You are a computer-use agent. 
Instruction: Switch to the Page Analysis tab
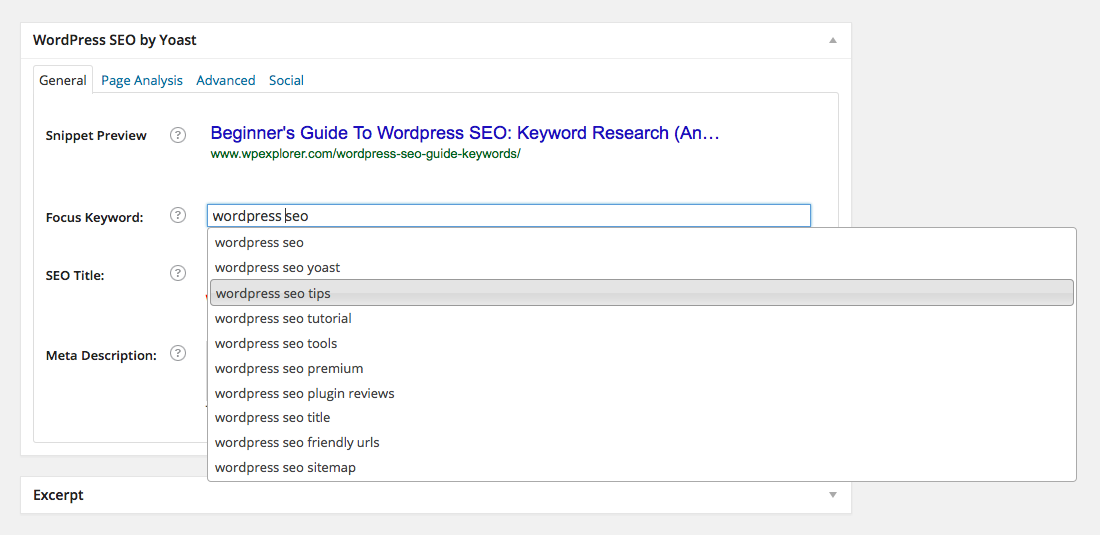[142, 80]
